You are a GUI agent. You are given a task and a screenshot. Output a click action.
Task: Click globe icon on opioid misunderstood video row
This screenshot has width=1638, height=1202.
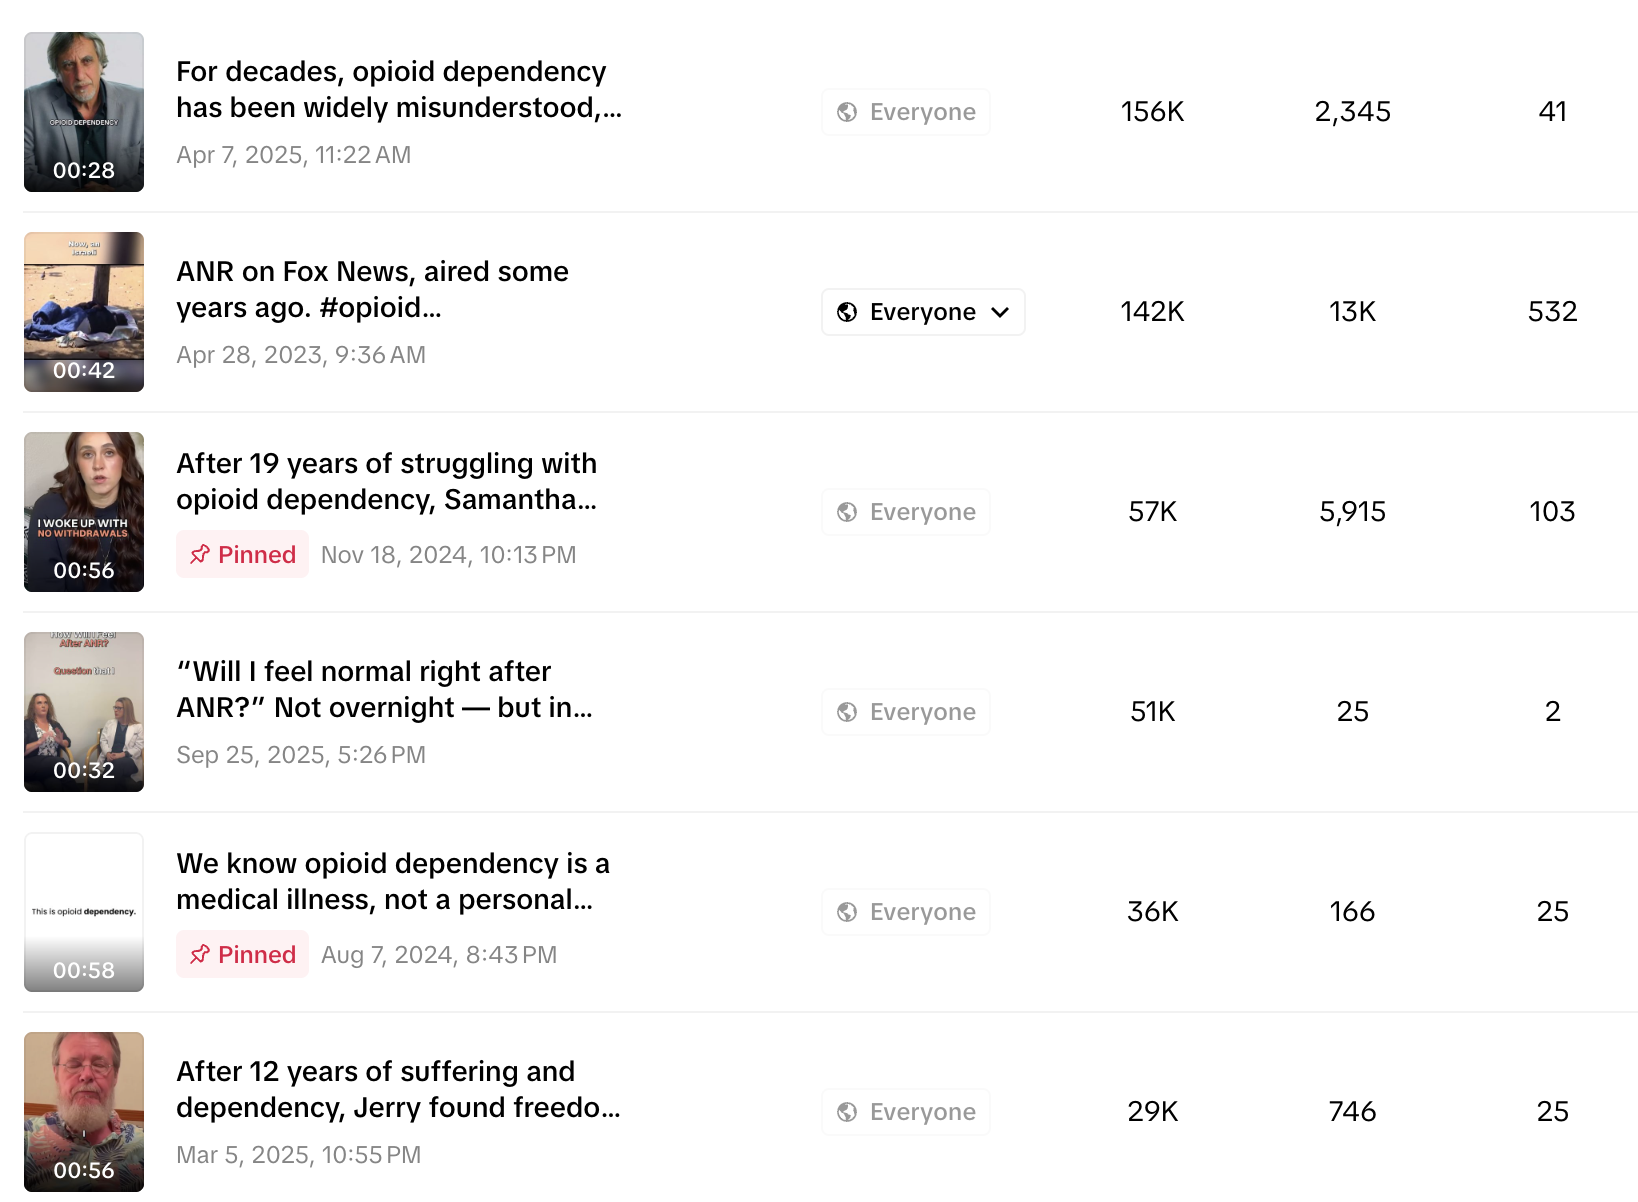847,112
